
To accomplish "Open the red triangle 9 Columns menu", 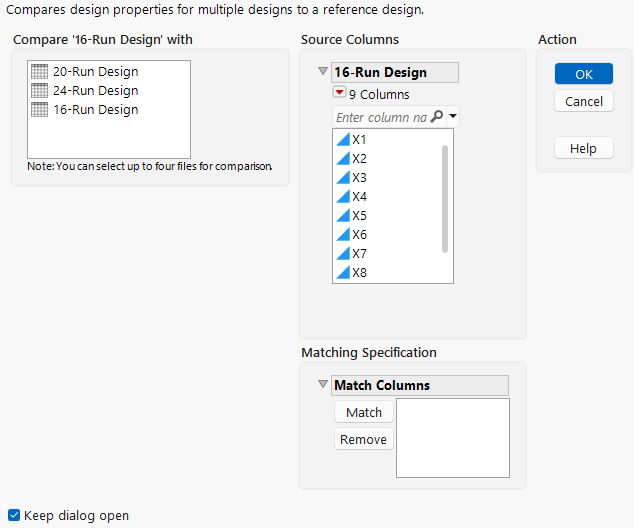I will [x=340, y=95].
